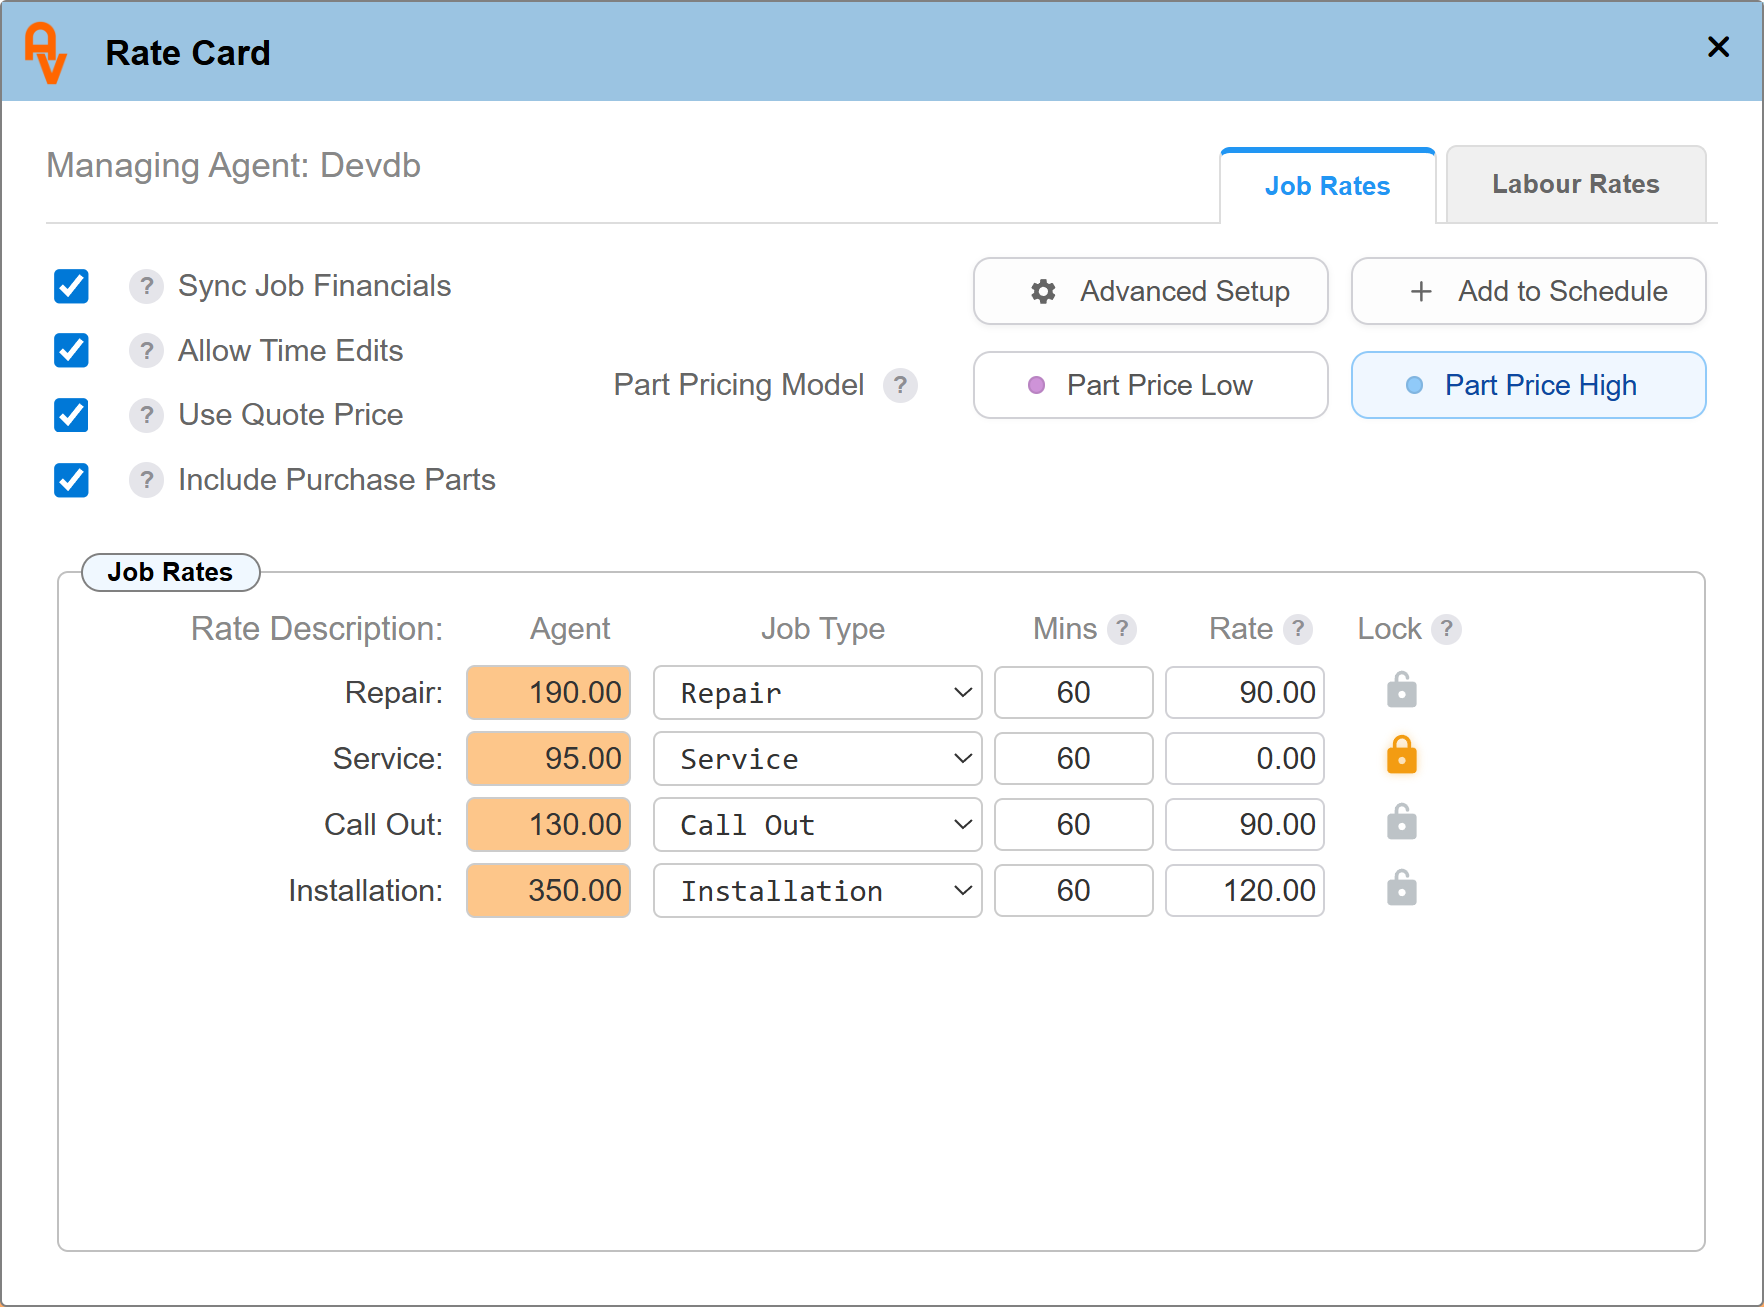Open the Repair job type dropdown
Viewport: 1764px width, 1307px height.
(x=817, y=693)
